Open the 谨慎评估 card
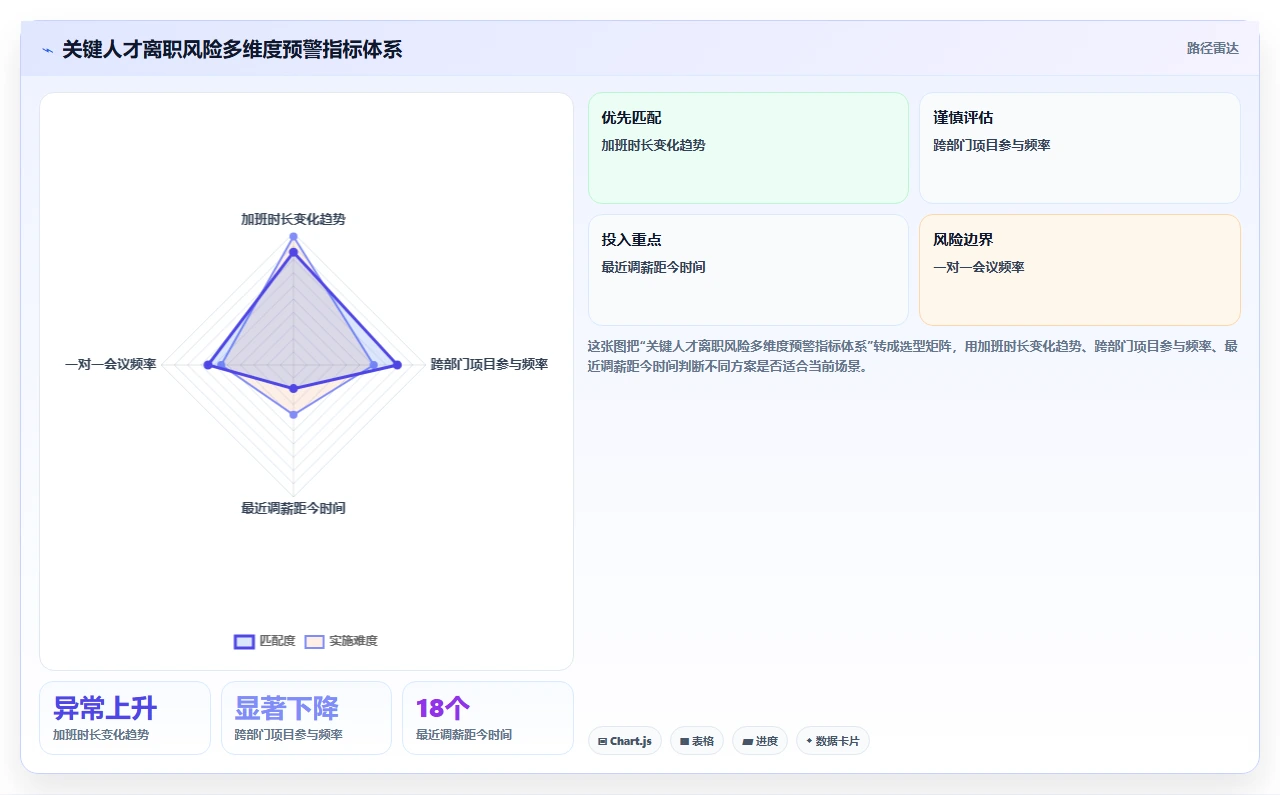The image size is (1280, 795). point(1080,148)
